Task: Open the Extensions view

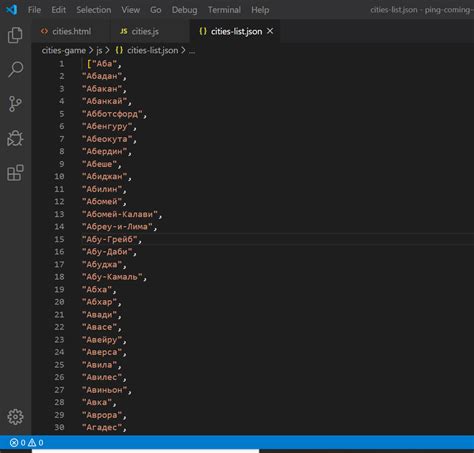Action: tap(15, 173)
